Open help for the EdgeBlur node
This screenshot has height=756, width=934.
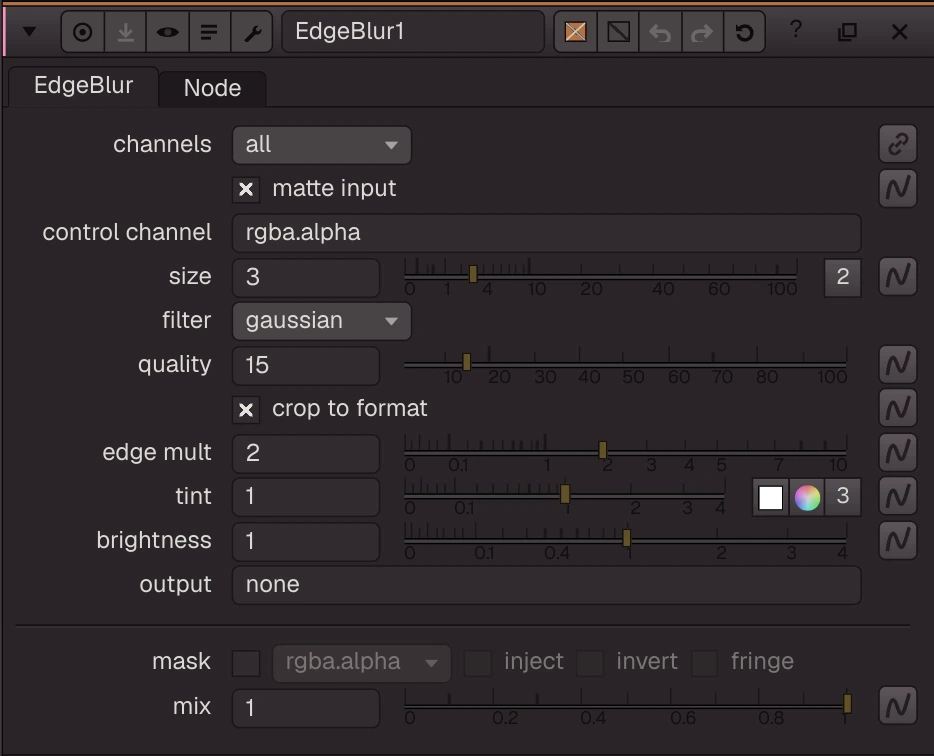[796, 30]
